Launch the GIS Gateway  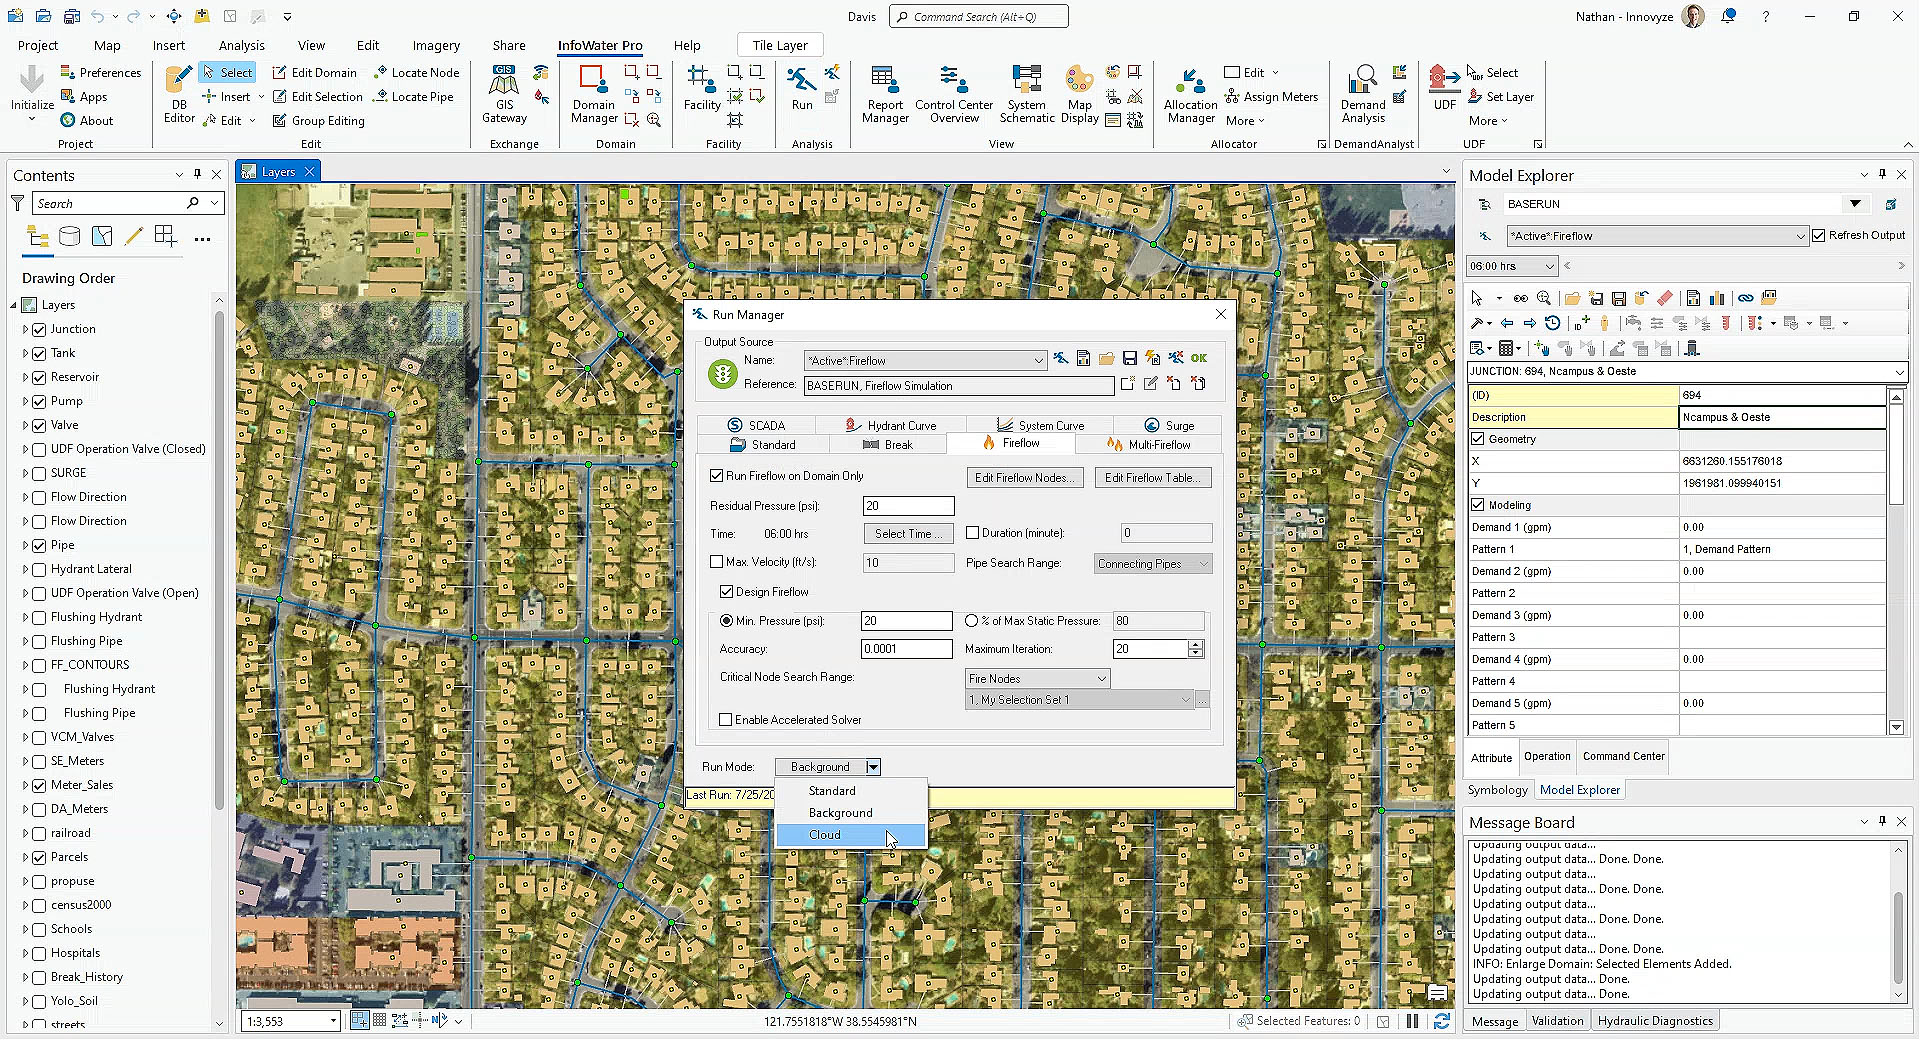pyautogui.click(x=504, y=94)
